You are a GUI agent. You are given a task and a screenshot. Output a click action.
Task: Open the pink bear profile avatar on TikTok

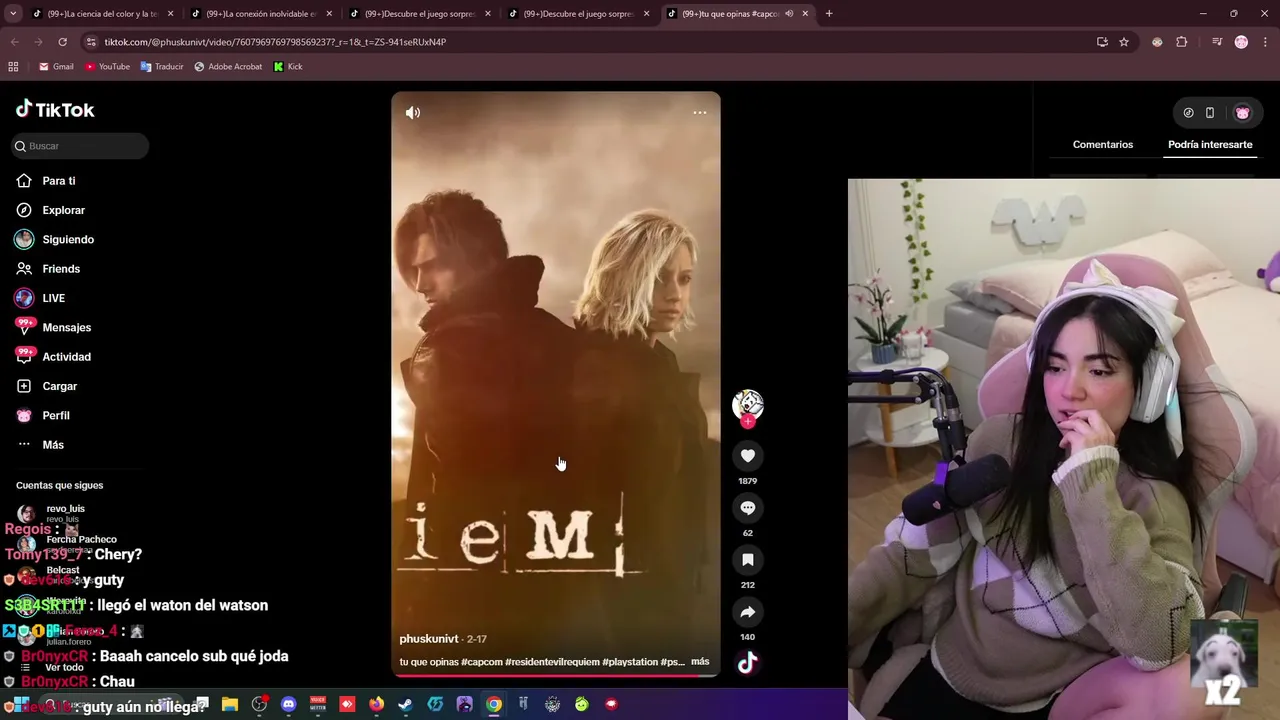(1243, 113)
